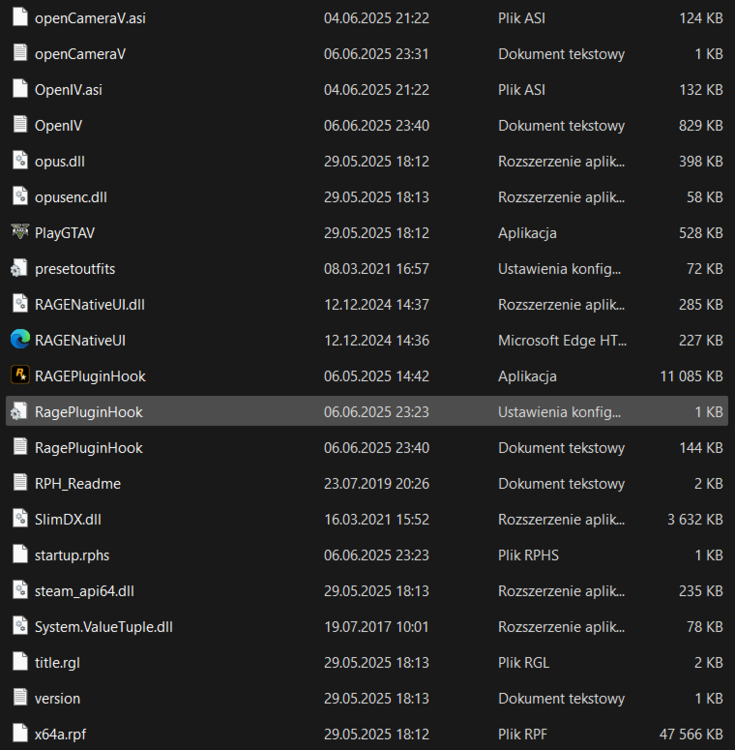735x750 pixels.
Task: Click the version document icon
Action: 20,697
